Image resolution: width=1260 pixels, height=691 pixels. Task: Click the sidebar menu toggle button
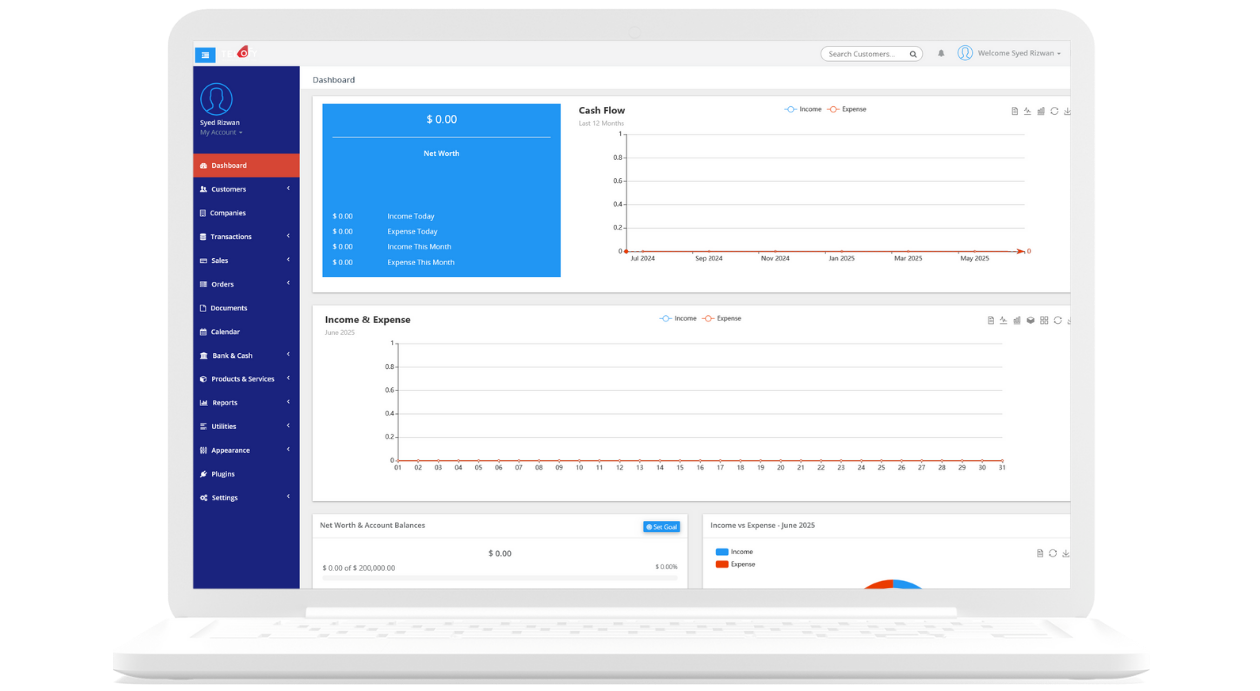[x=205, y=55]
